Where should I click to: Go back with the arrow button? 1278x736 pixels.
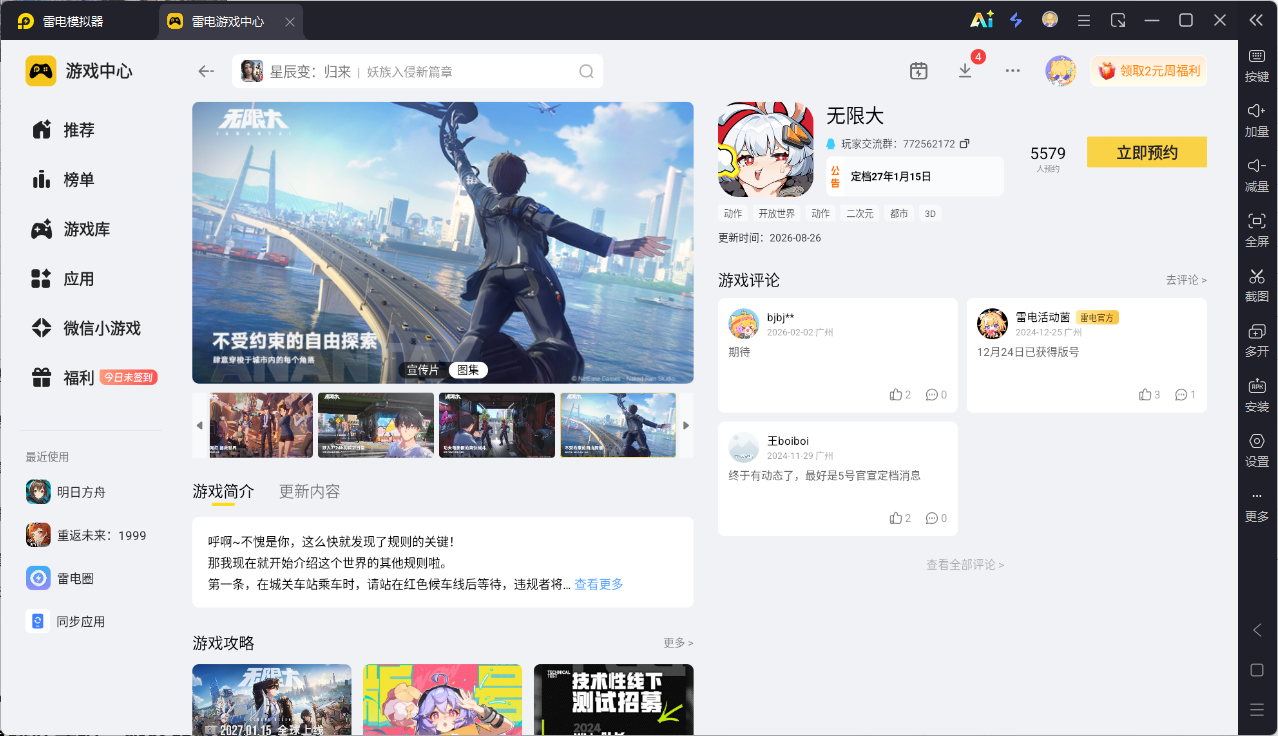[206, 71]
